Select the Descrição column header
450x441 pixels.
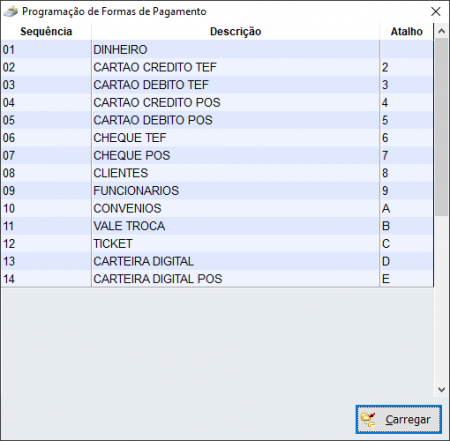coord(235,31)
